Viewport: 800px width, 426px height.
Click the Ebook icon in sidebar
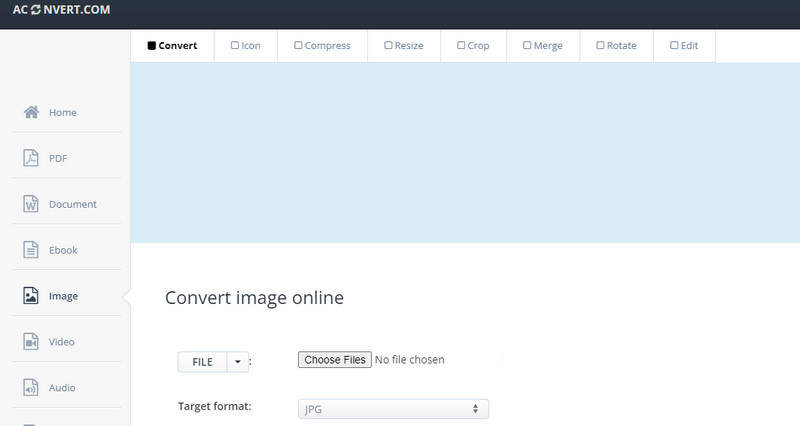point(31,250)
